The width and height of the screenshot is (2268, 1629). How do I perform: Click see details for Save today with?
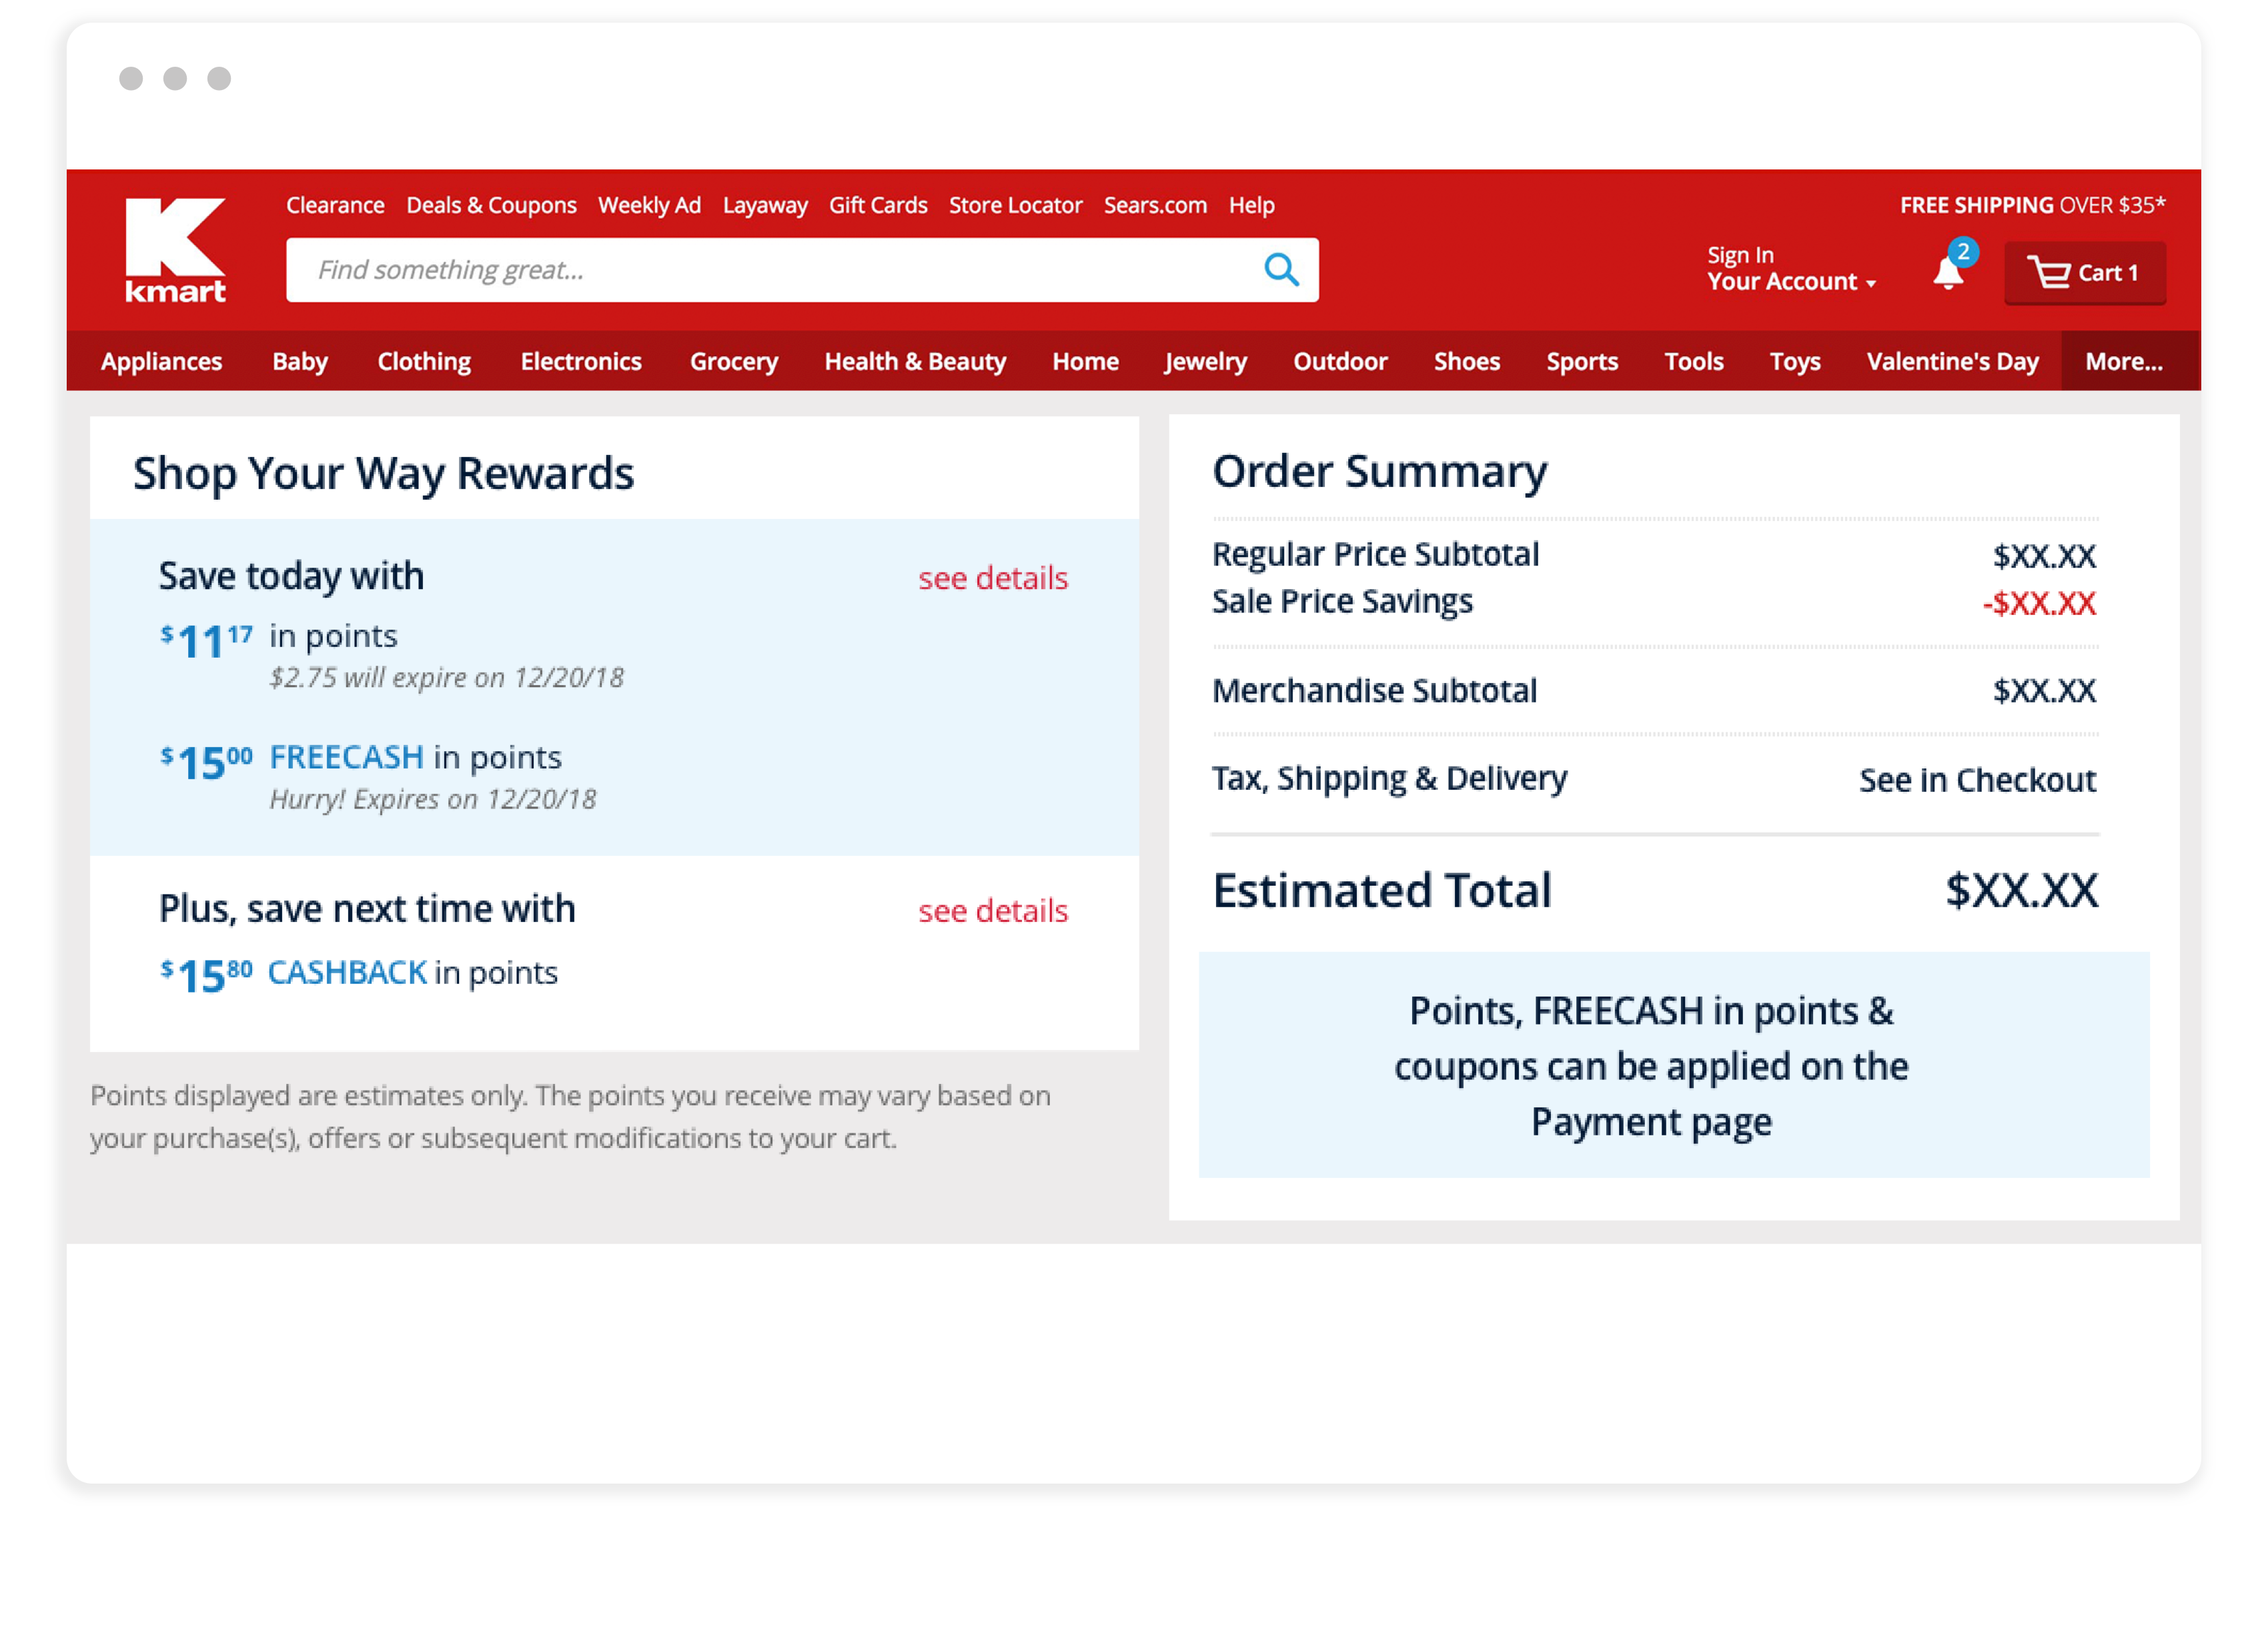coord(993,578)
